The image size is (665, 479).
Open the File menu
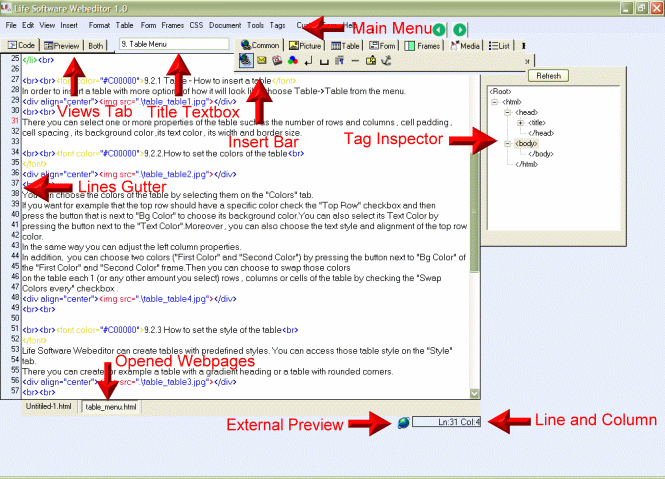coord(11,25)
